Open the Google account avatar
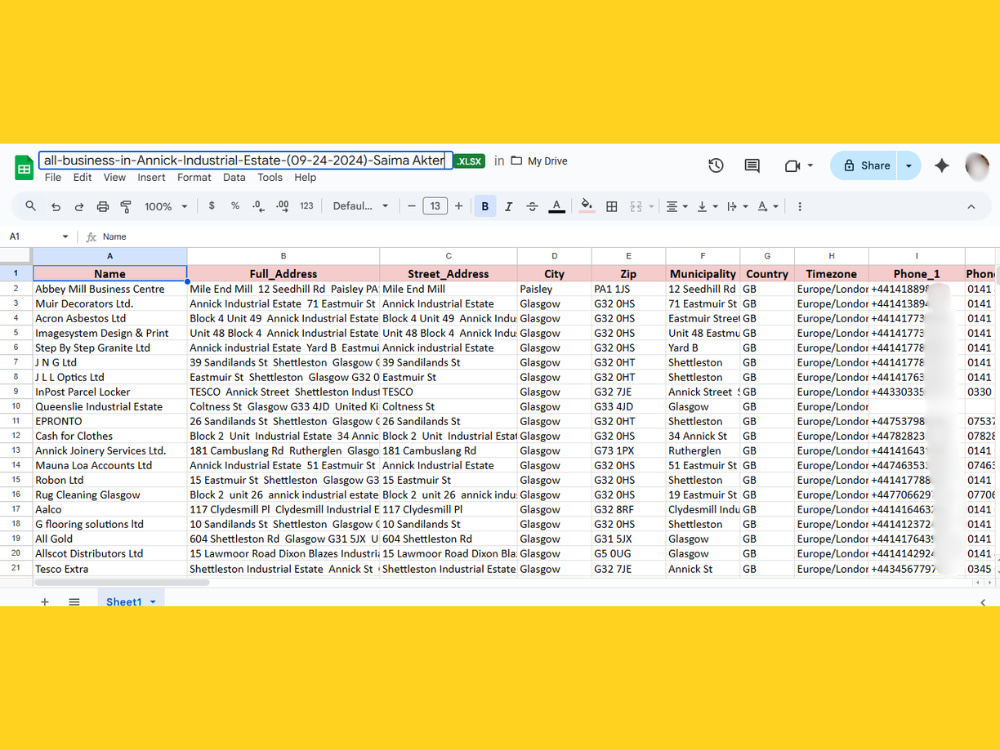This screenshot has width=1000, height=750. point(977,166)
